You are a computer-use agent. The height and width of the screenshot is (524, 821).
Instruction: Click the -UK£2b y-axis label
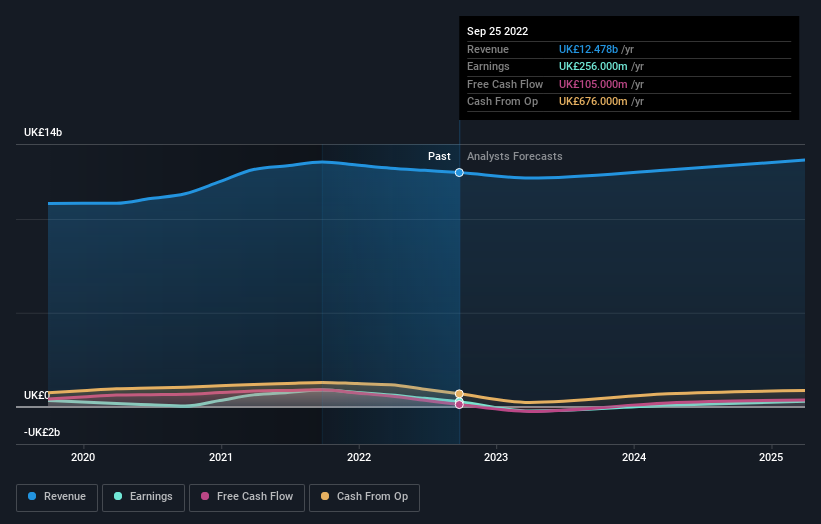tap(42, 432)
